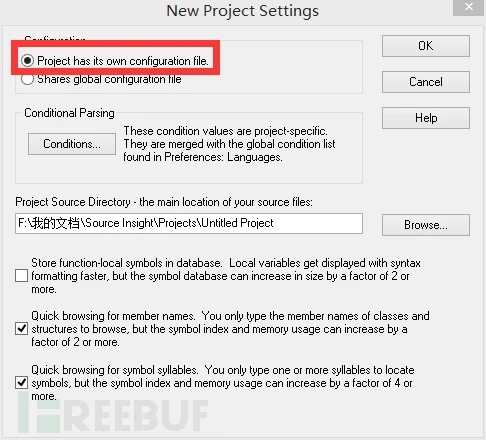
Task: Select the Shares global configuration radio circle
Action: pyautogui.click(x=27, y=79)
